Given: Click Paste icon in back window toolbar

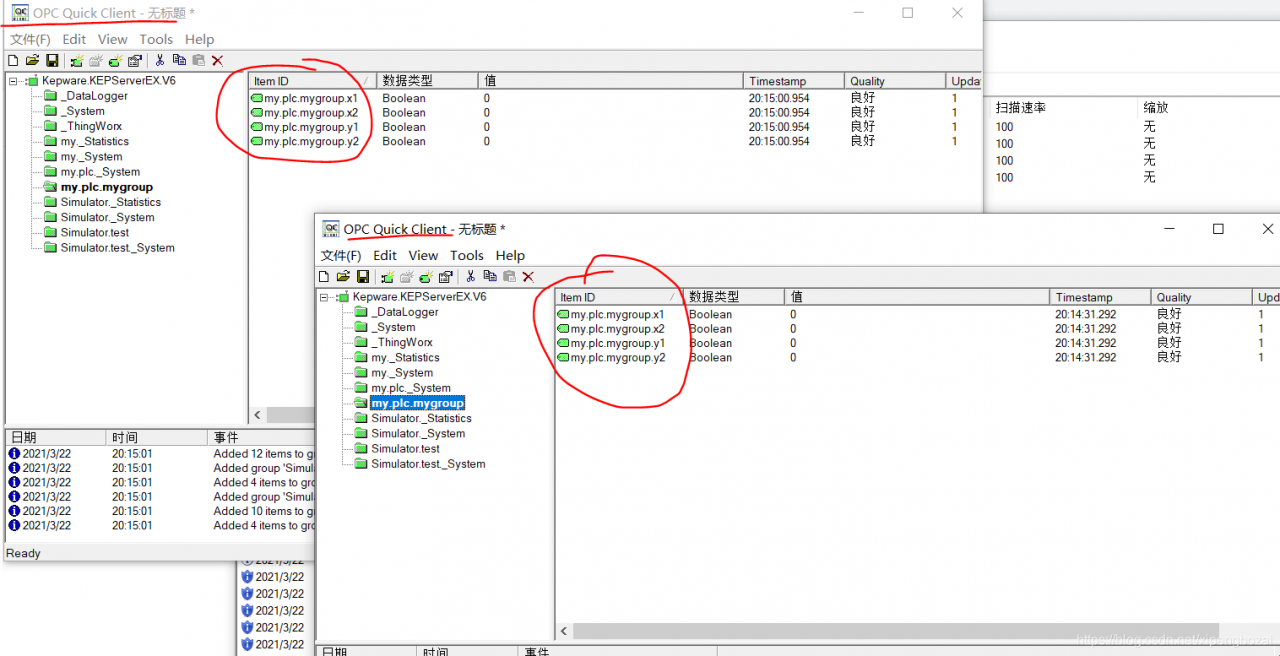Looking at the screenshot, I should coord(198,61).
